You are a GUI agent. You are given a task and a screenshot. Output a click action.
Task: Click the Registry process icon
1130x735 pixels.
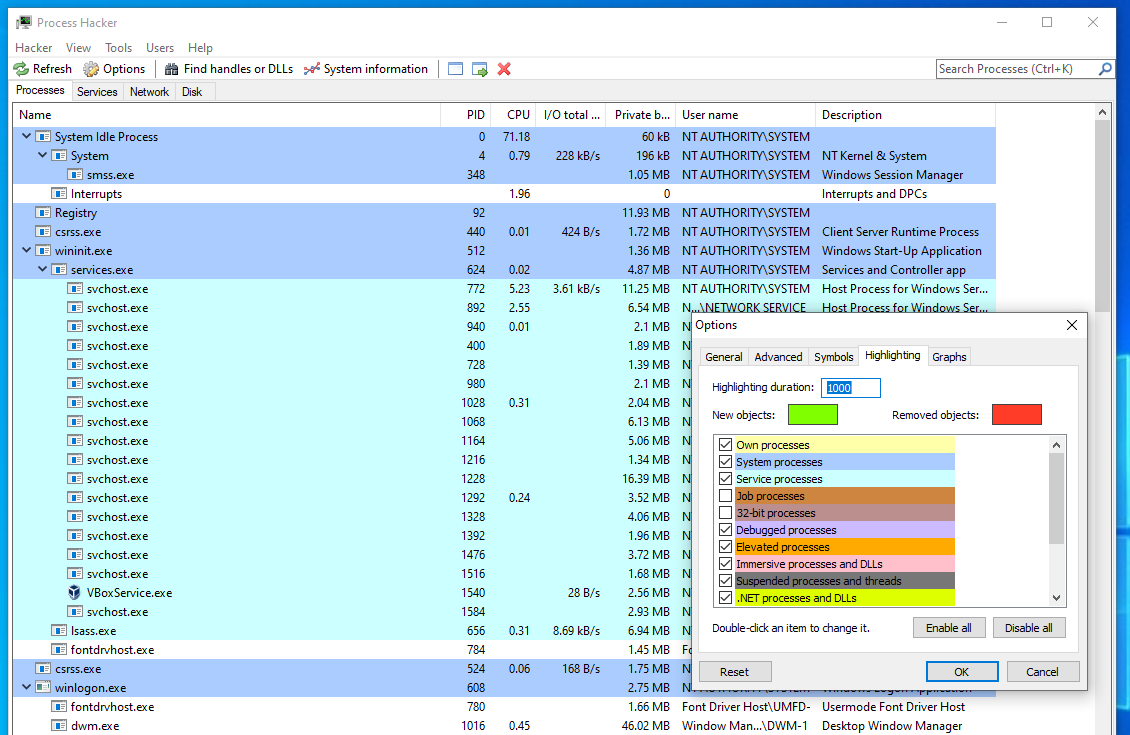43,213
